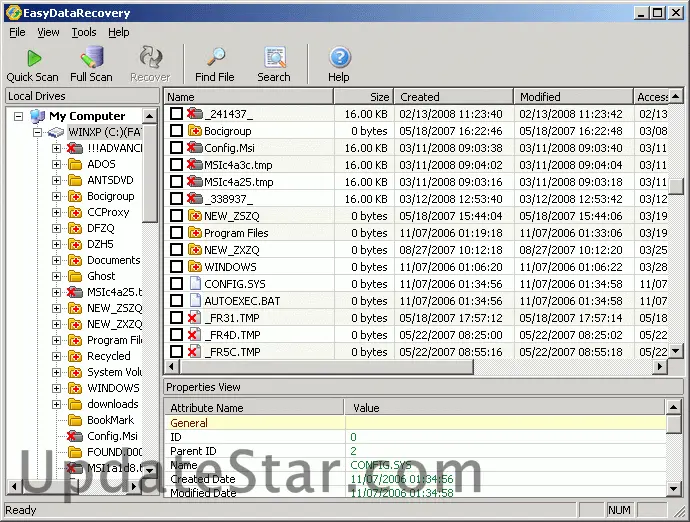Run the Full Scan tool
The width and height of the screenshot is (690, 522).
click(x=91, y=65)
